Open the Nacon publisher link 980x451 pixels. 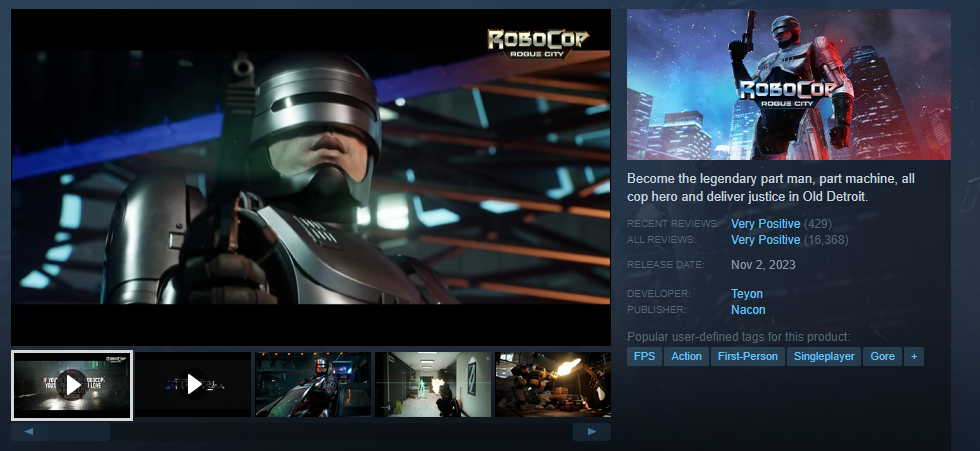(748, 310)
